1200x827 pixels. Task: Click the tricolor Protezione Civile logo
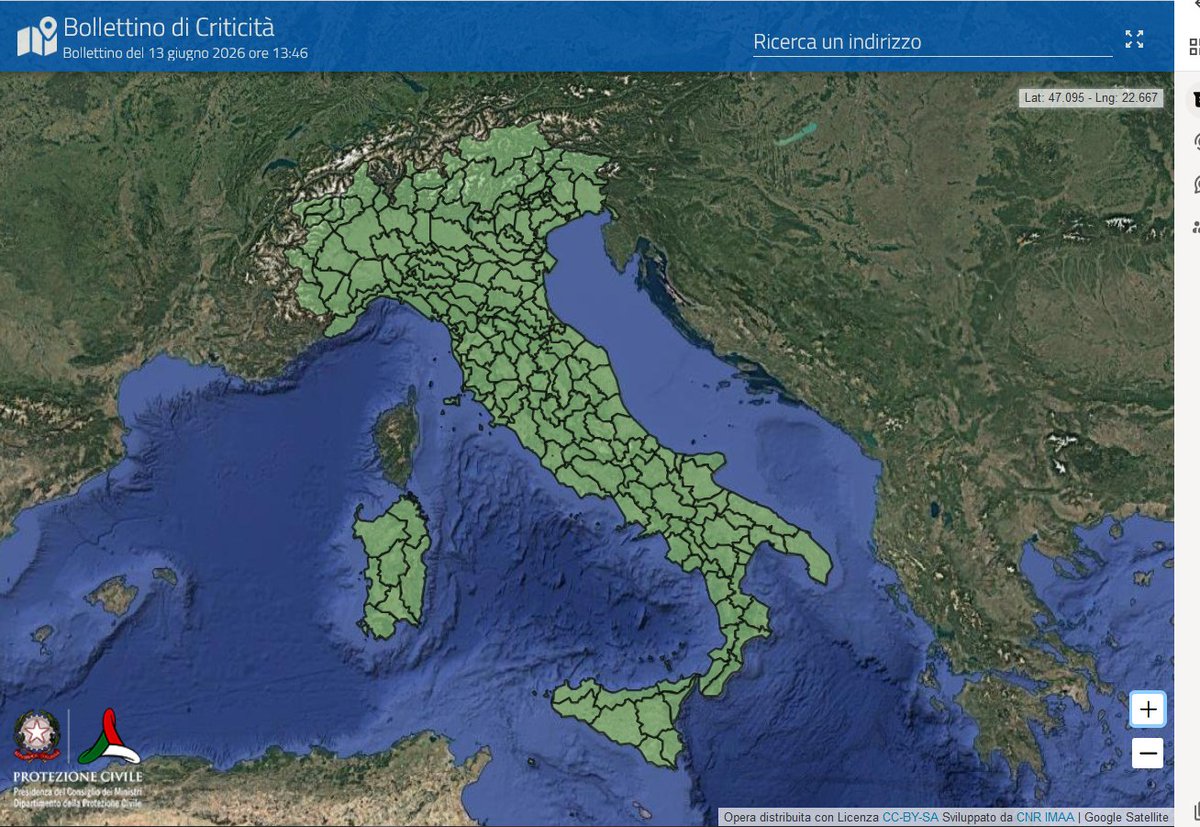click(x=108, y=737)
